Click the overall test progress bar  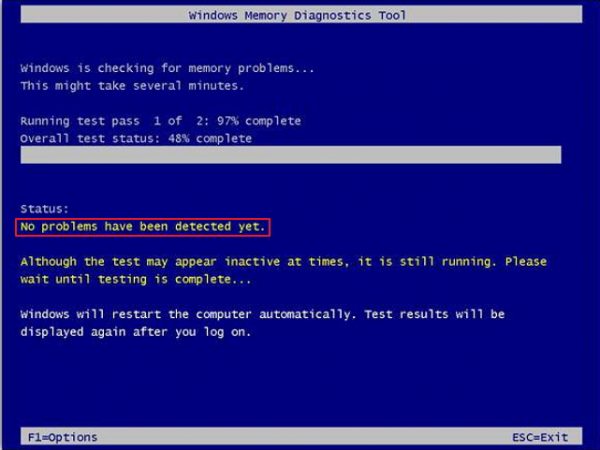tap(291, 155)
